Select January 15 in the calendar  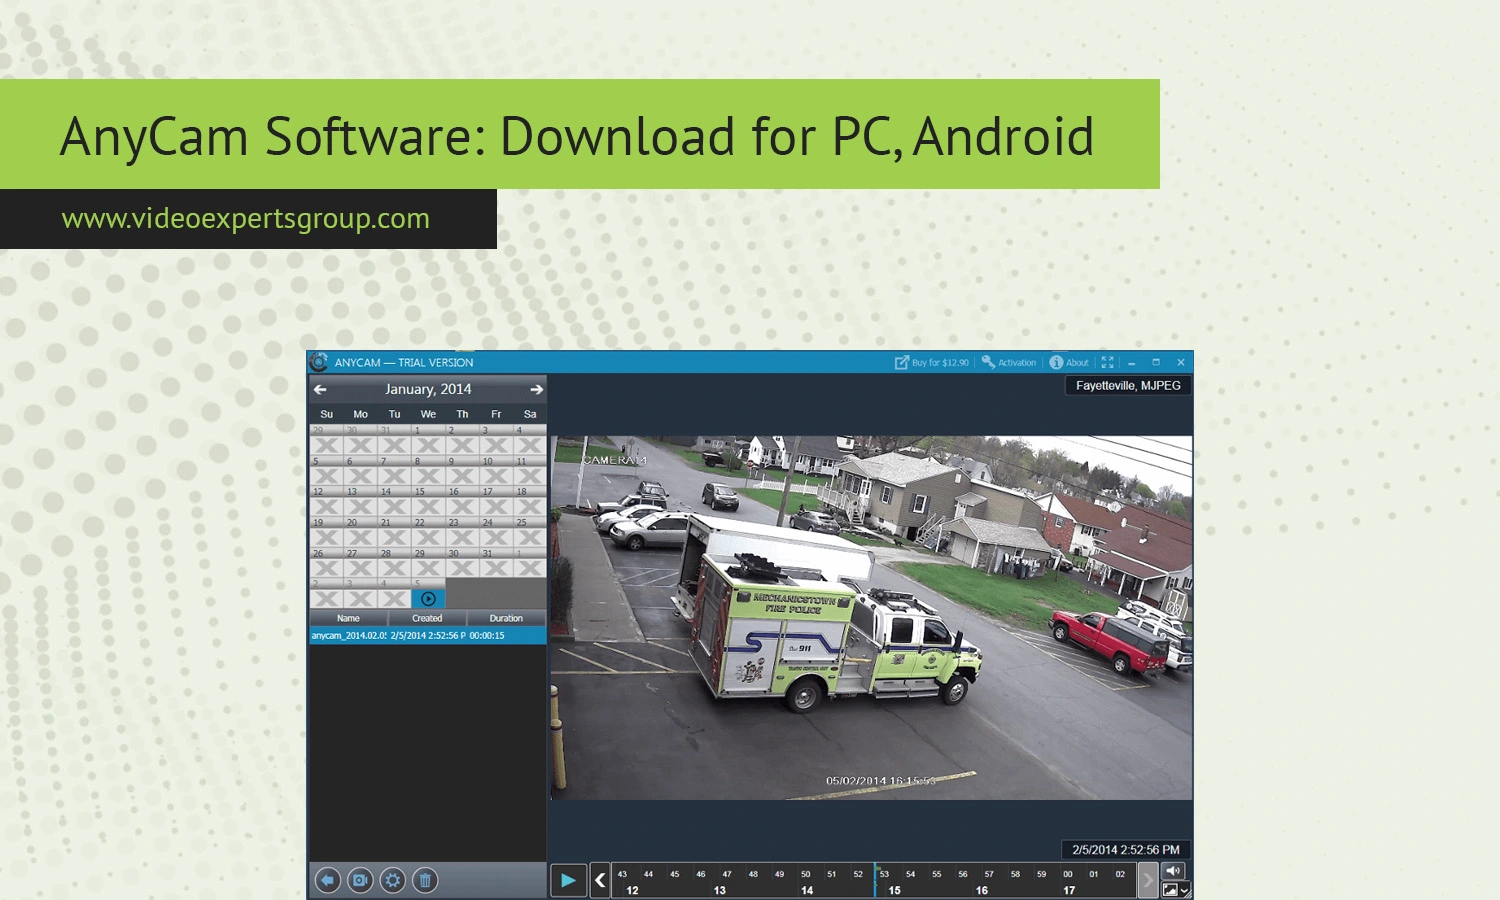pyautogui.click(x=428, y=502)
